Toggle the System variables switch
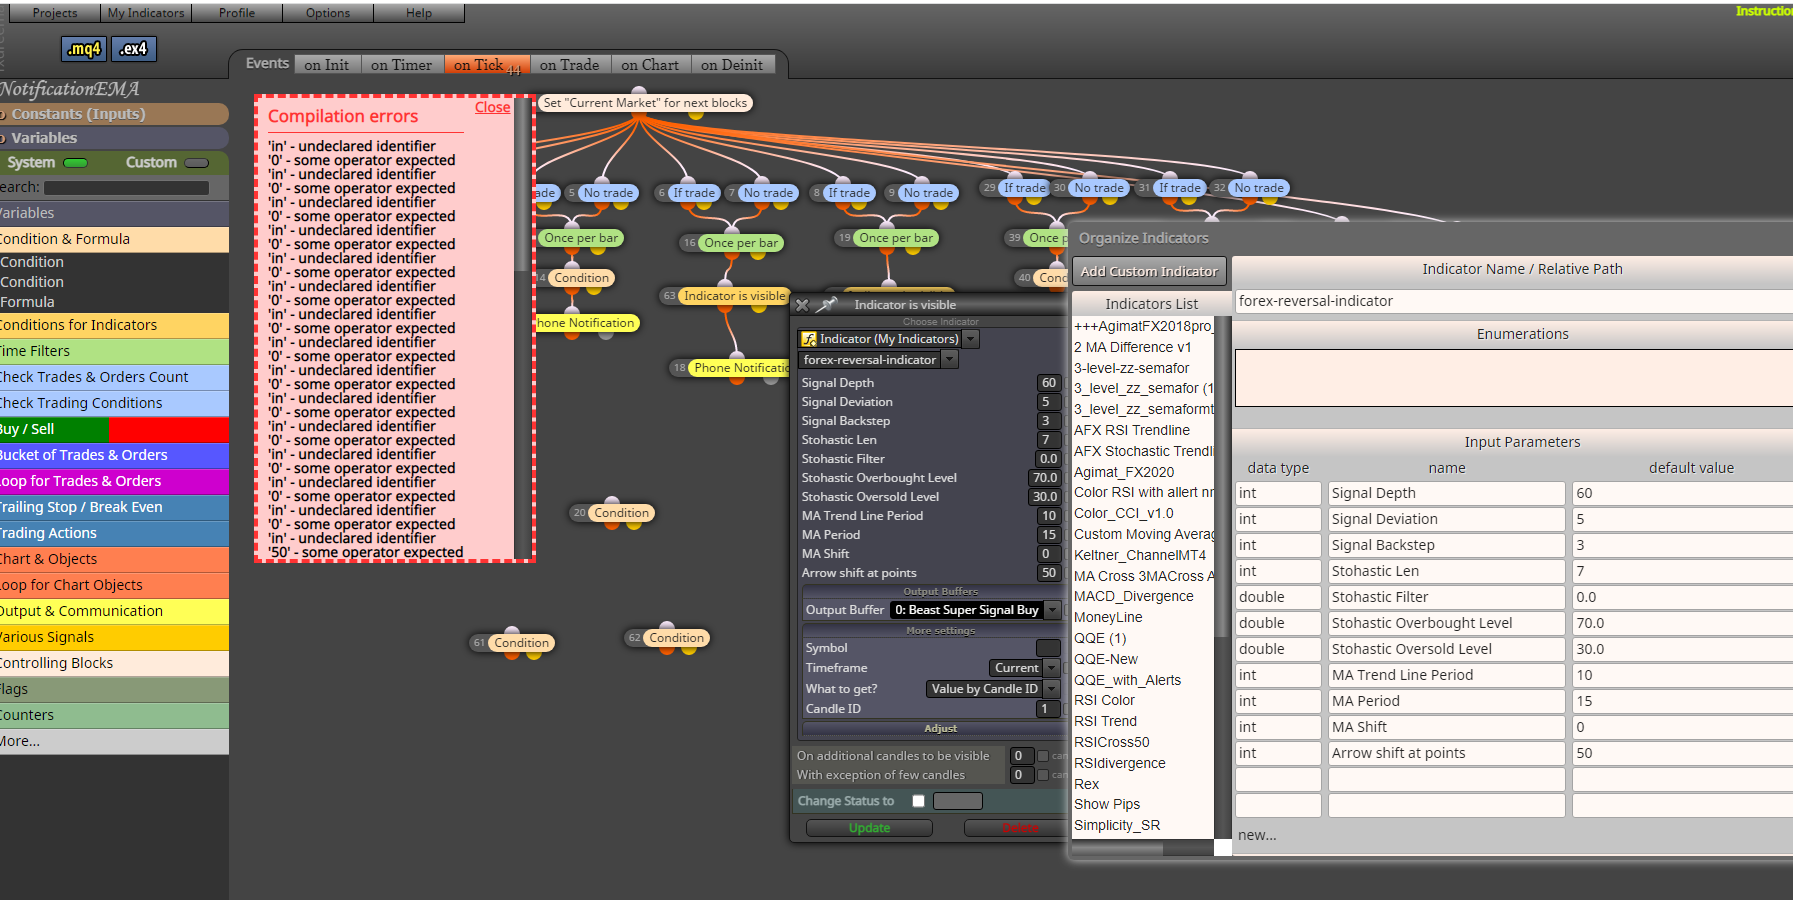This screenshot has height=900, width=1793. (76, 163)
